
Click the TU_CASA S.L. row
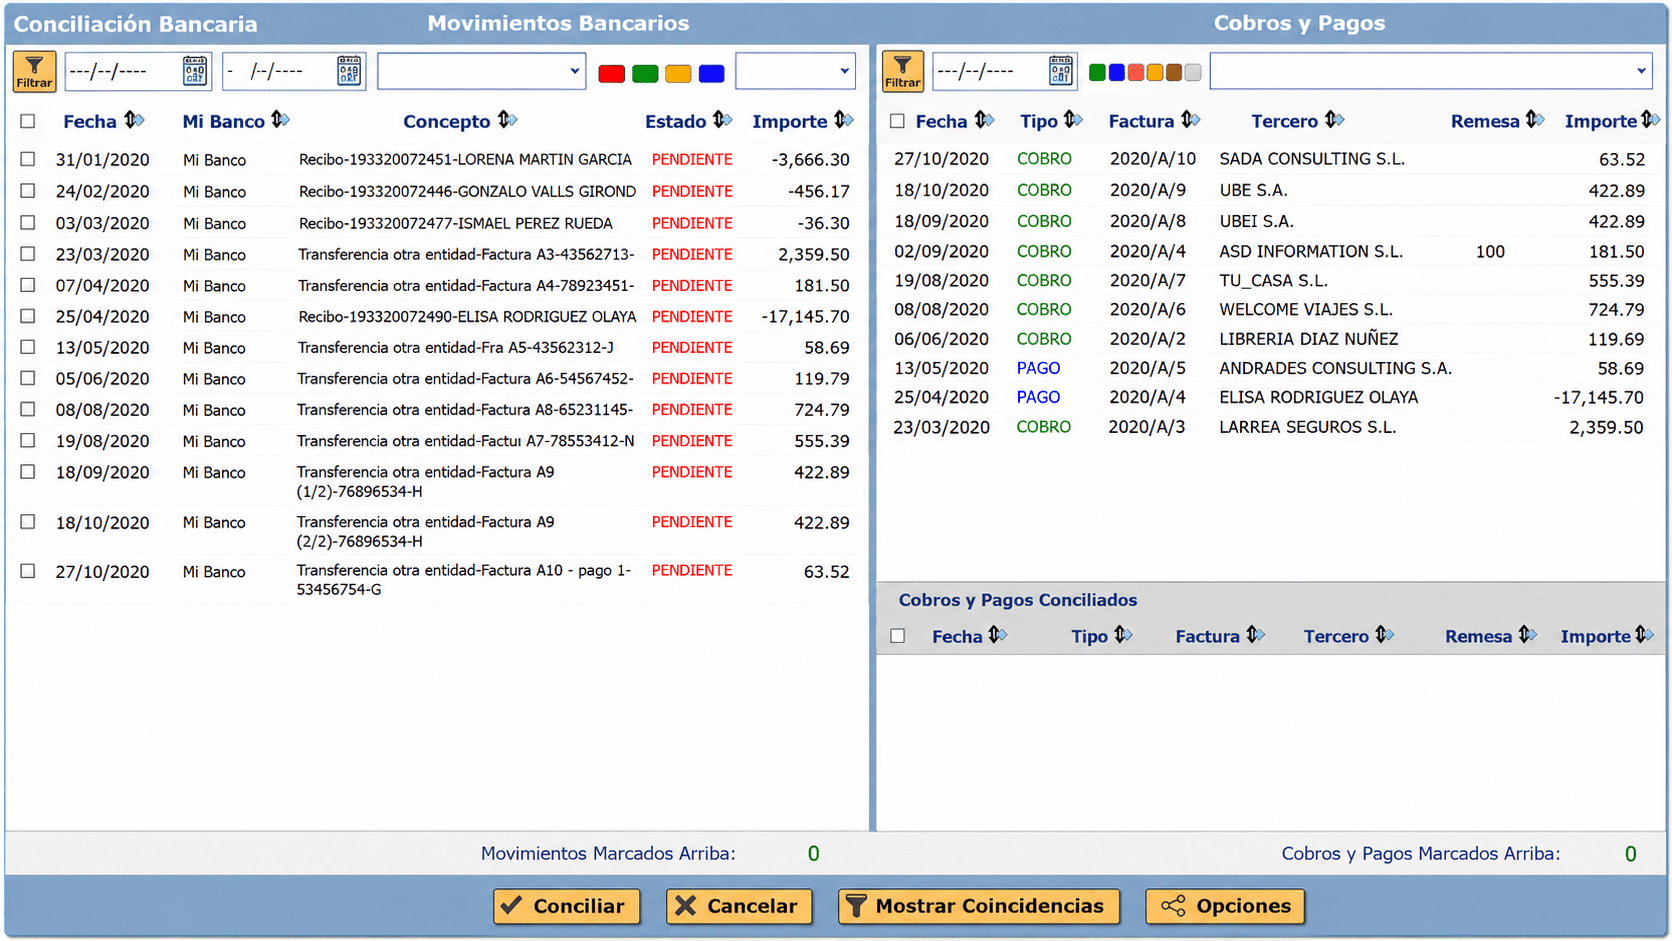(1270, 281)
